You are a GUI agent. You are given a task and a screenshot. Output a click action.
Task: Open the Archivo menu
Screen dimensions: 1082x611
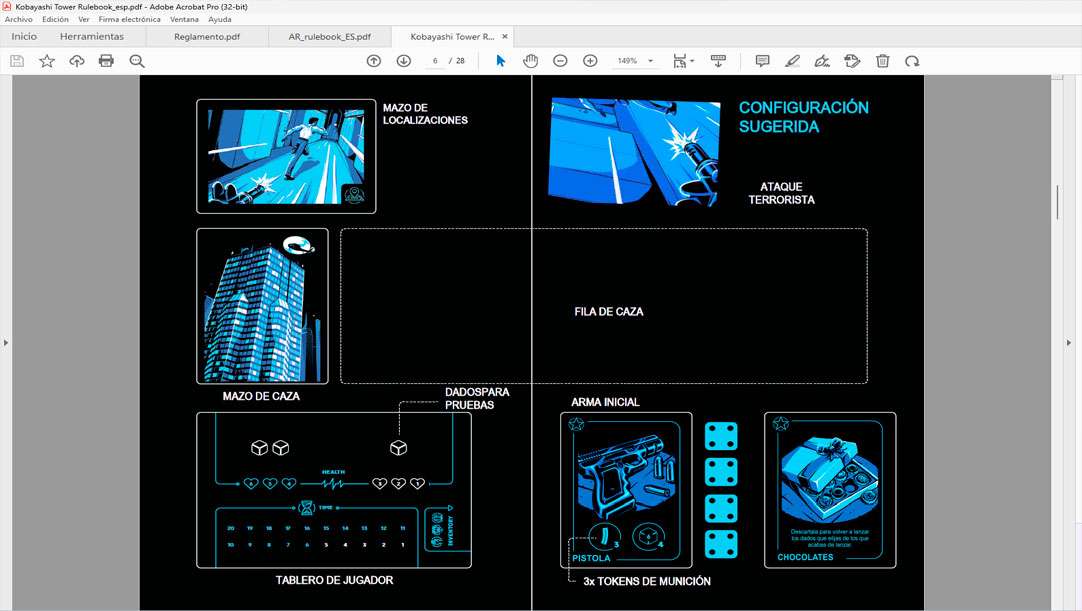tap(19, 19)
